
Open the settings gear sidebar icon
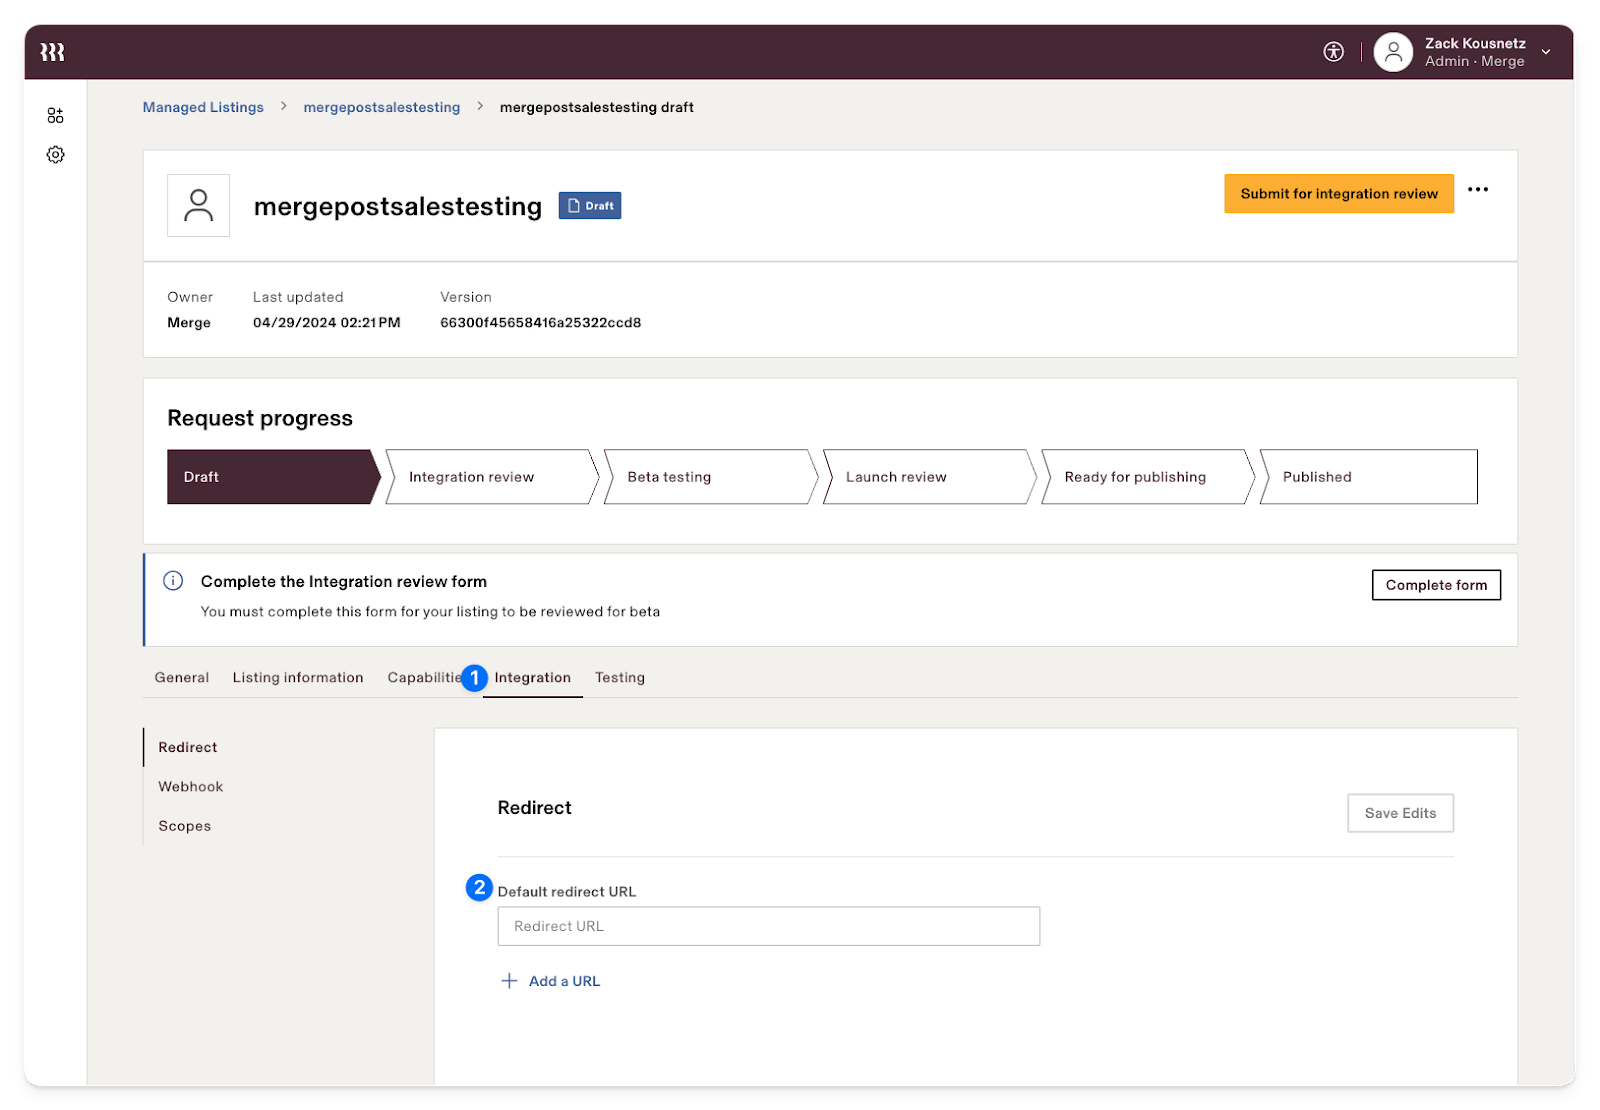tap(56, 155)
